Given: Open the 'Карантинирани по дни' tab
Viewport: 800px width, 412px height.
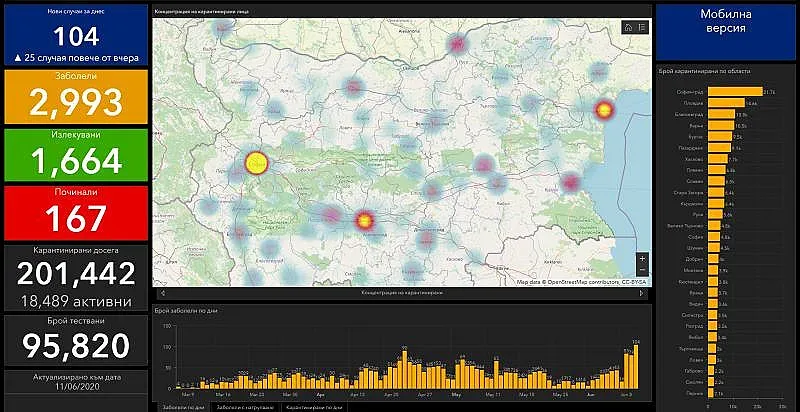Looking at the screenshot, I should pos(314,408).
